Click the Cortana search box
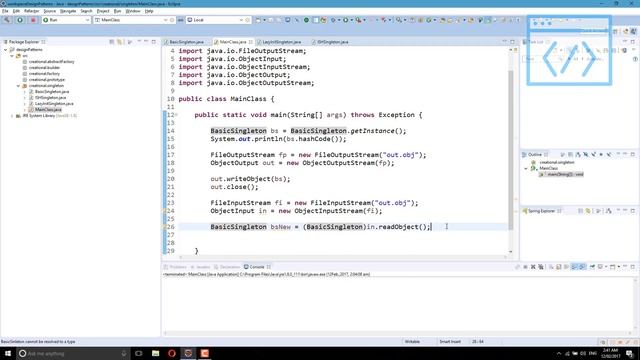The width and height of the screenshot is (640, 360). 73,353
